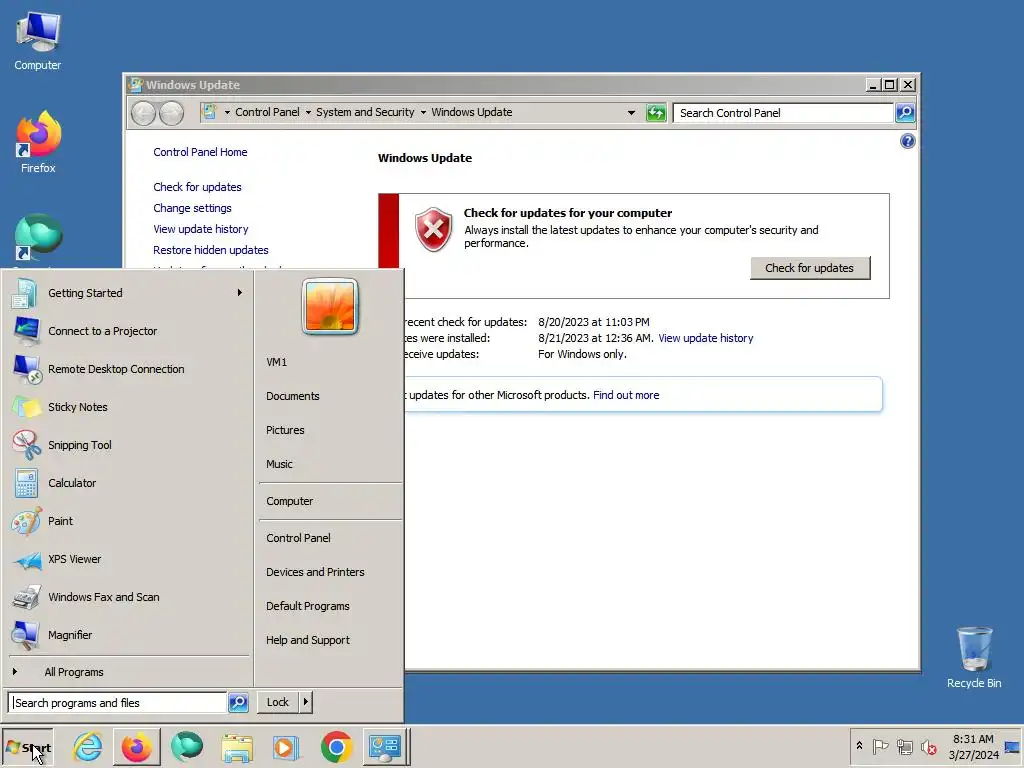Expand the arrow after System and Security
Screen dimensions: 1024x768
coord(423,112)
